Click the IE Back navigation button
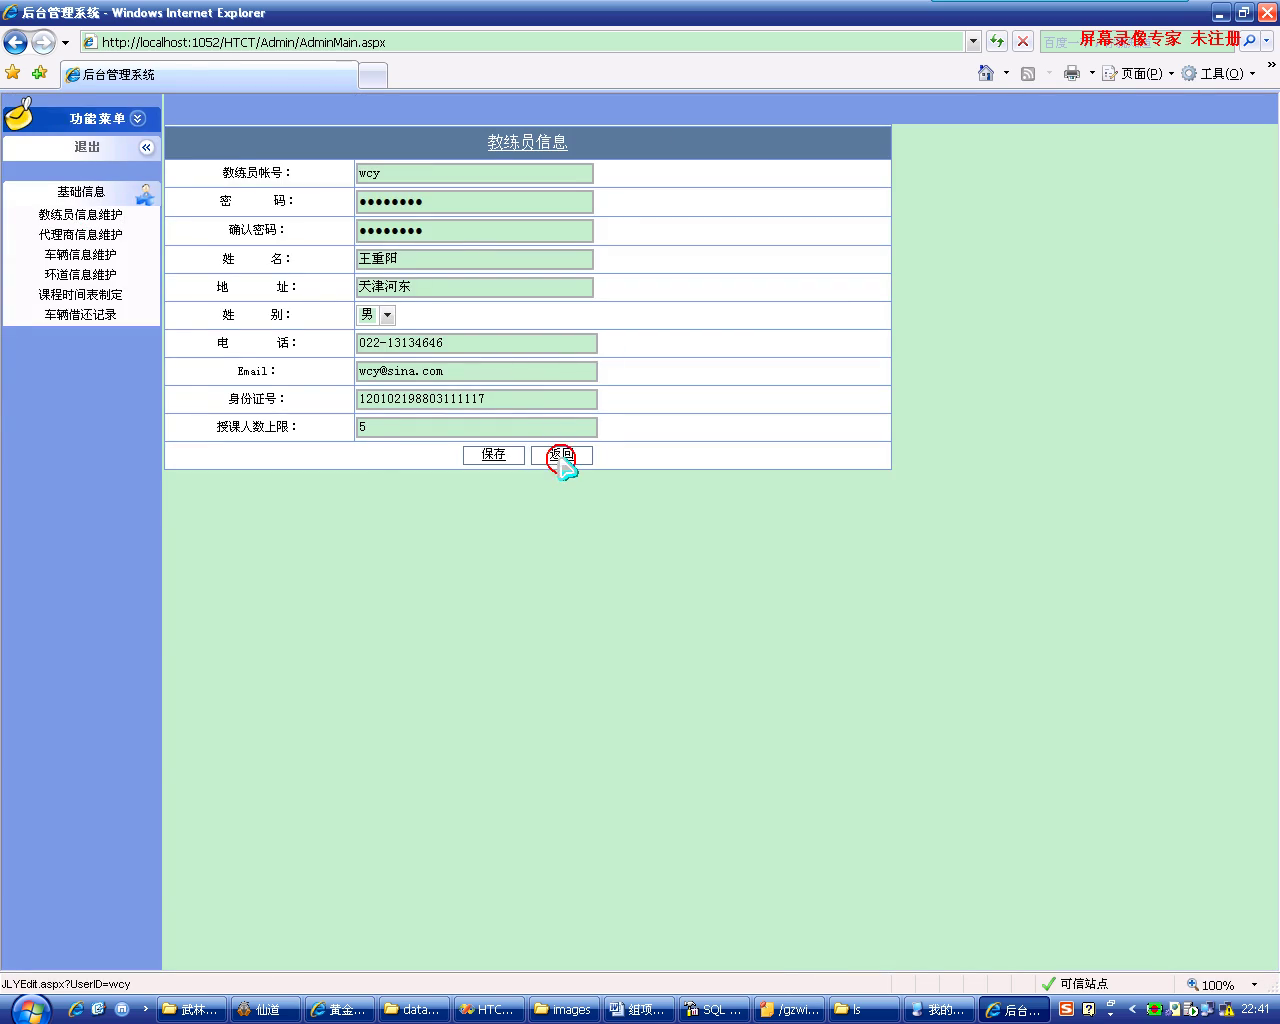Image resolution: width=1280 pixels, height=1024 pixels. coord(15,42)
